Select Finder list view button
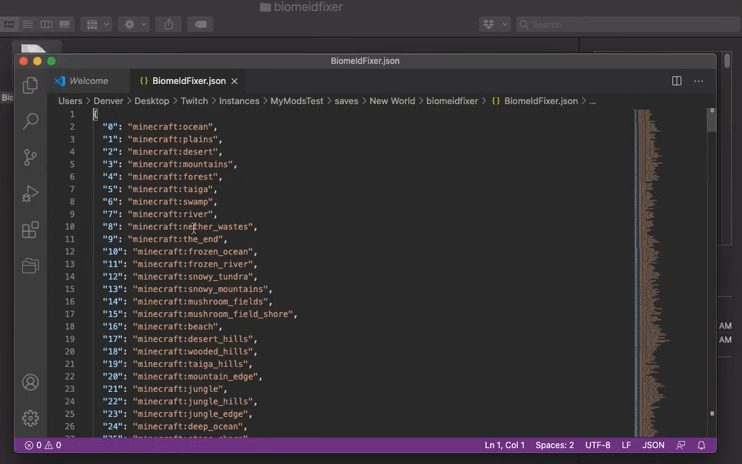This screenshot has width=742, height=464. [27, 24]
